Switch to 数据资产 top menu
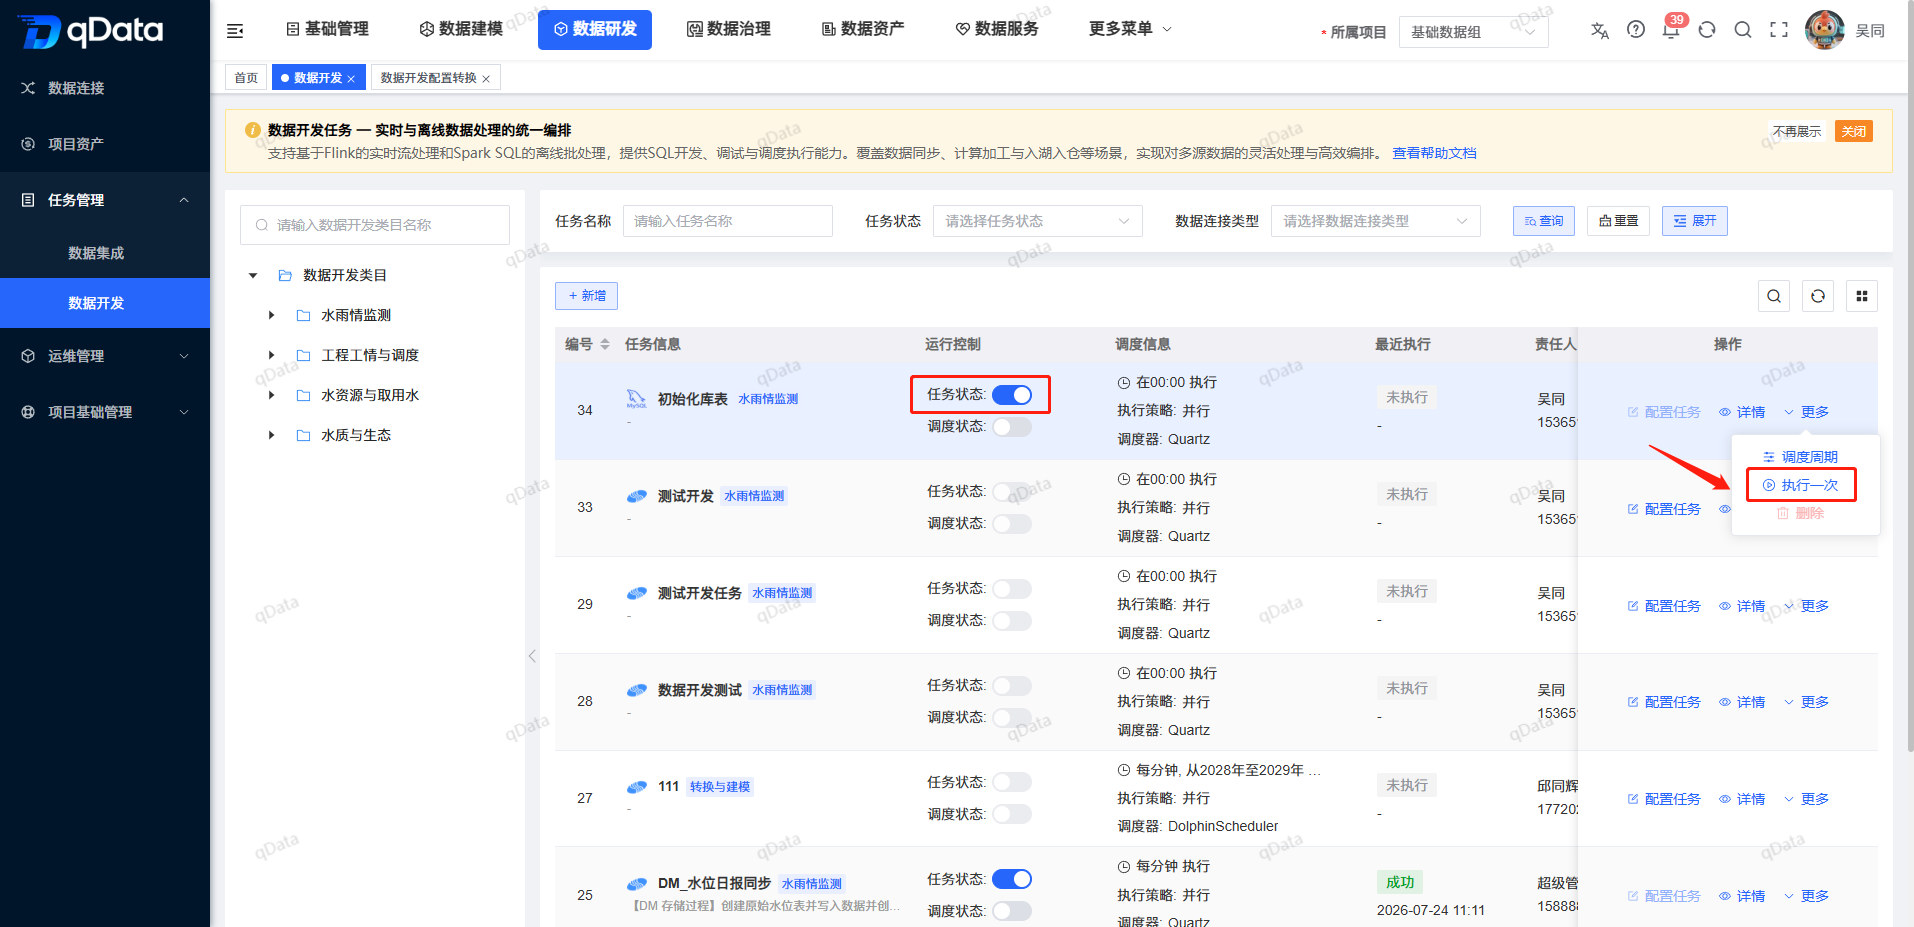 pos(863,29)
